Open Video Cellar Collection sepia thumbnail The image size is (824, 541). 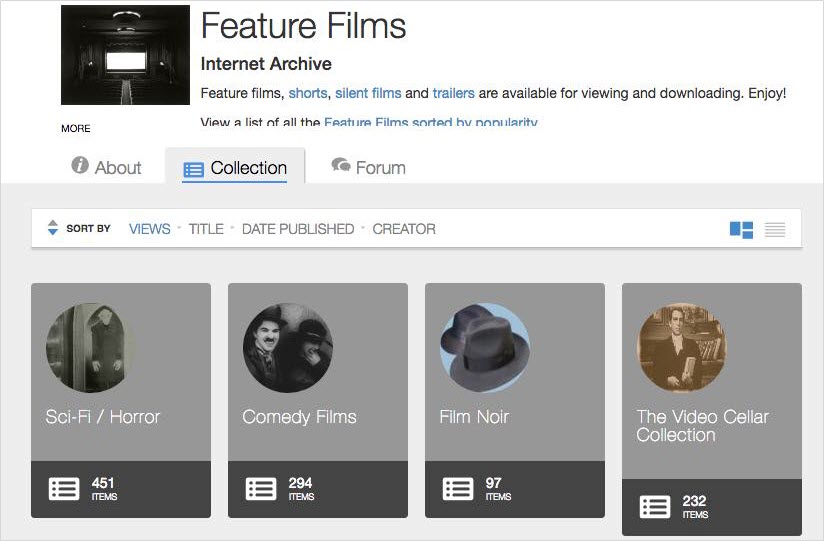682,348
